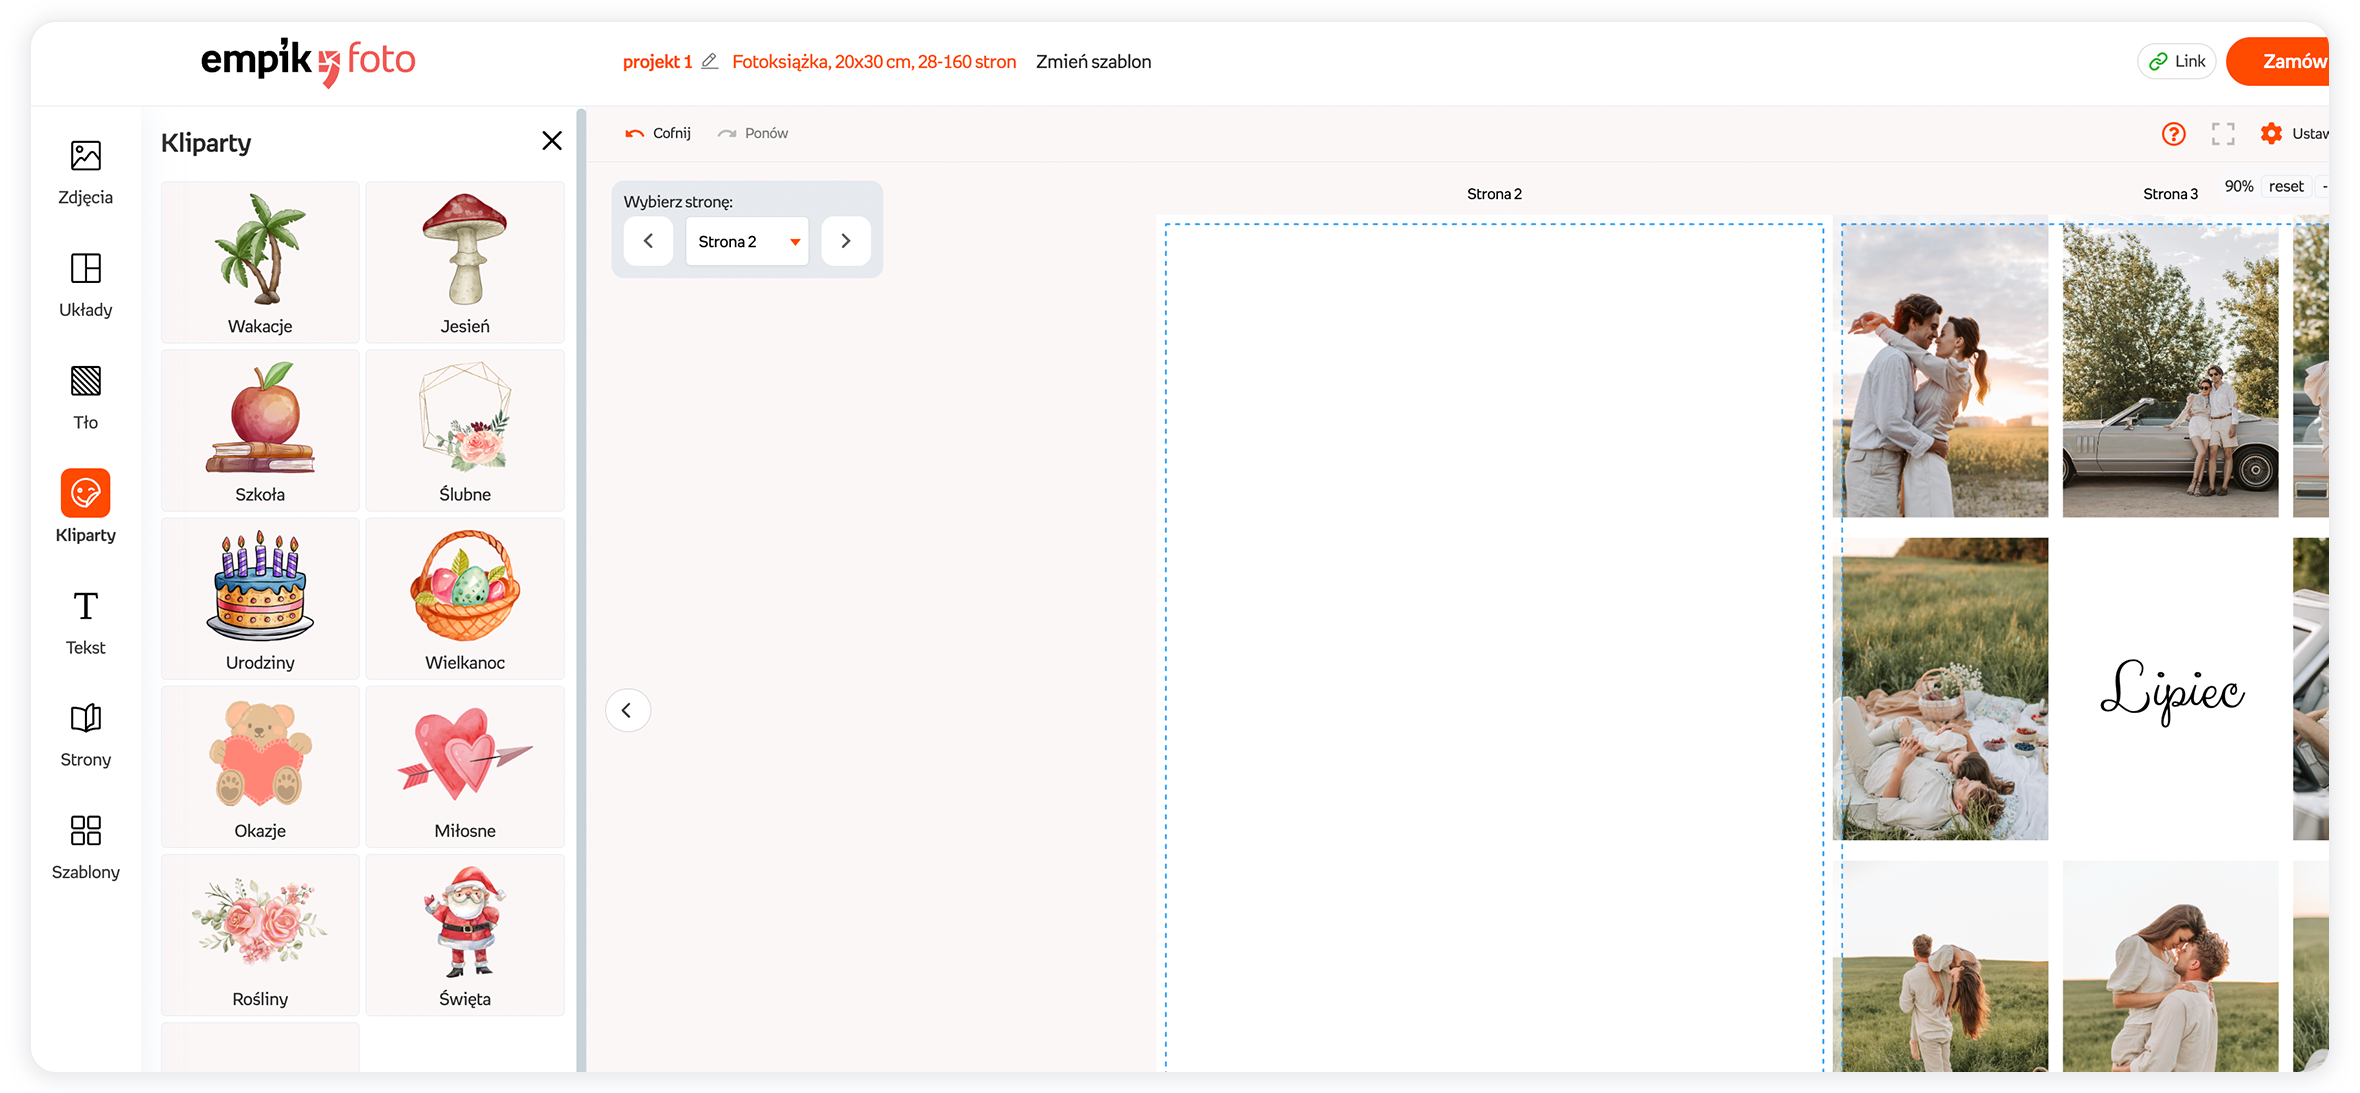The image size is (2360, 1093).
Task: Go to next page with right chevron
Action: tap(846, 241)
